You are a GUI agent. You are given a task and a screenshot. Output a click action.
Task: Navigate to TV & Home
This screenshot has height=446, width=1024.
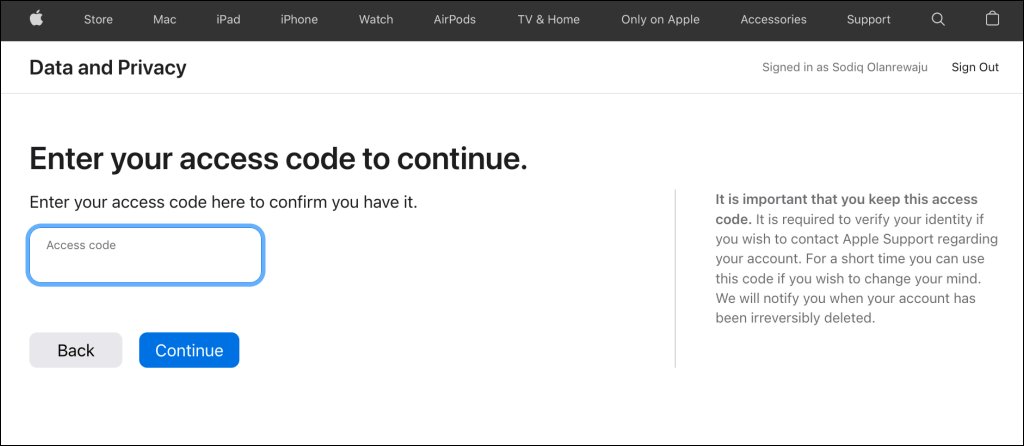(x=549, y=20)
